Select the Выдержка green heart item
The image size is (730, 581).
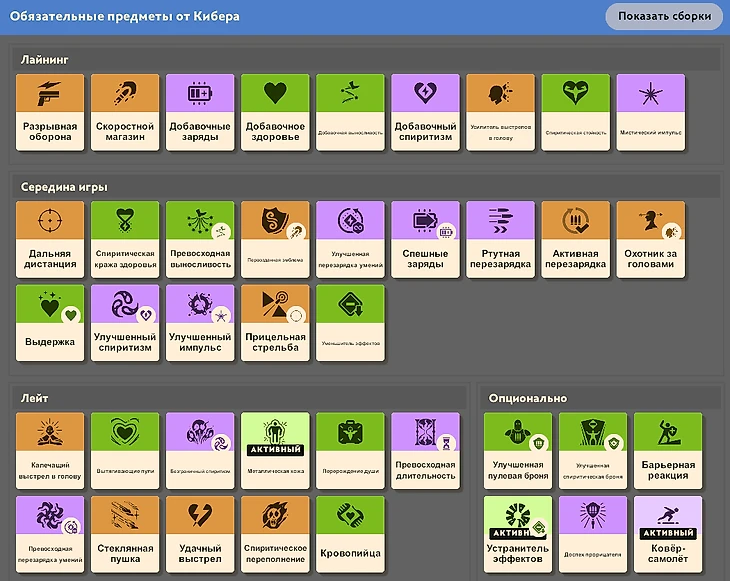click(51, 324)
